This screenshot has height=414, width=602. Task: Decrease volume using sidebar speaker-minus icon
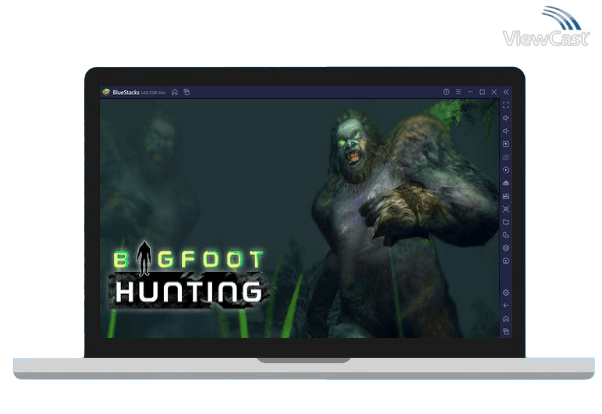[506, 131]
